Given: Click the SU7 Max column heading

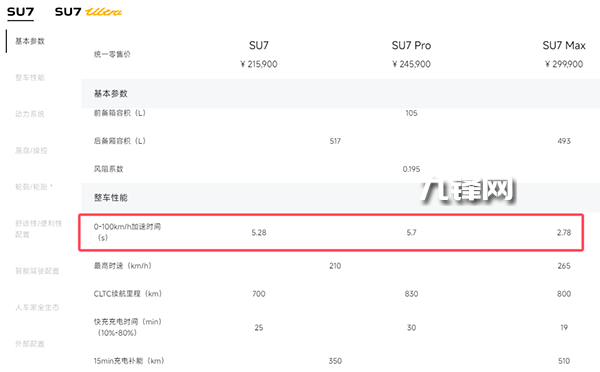Looking at the screenshot, I should (x=564, y=46).
